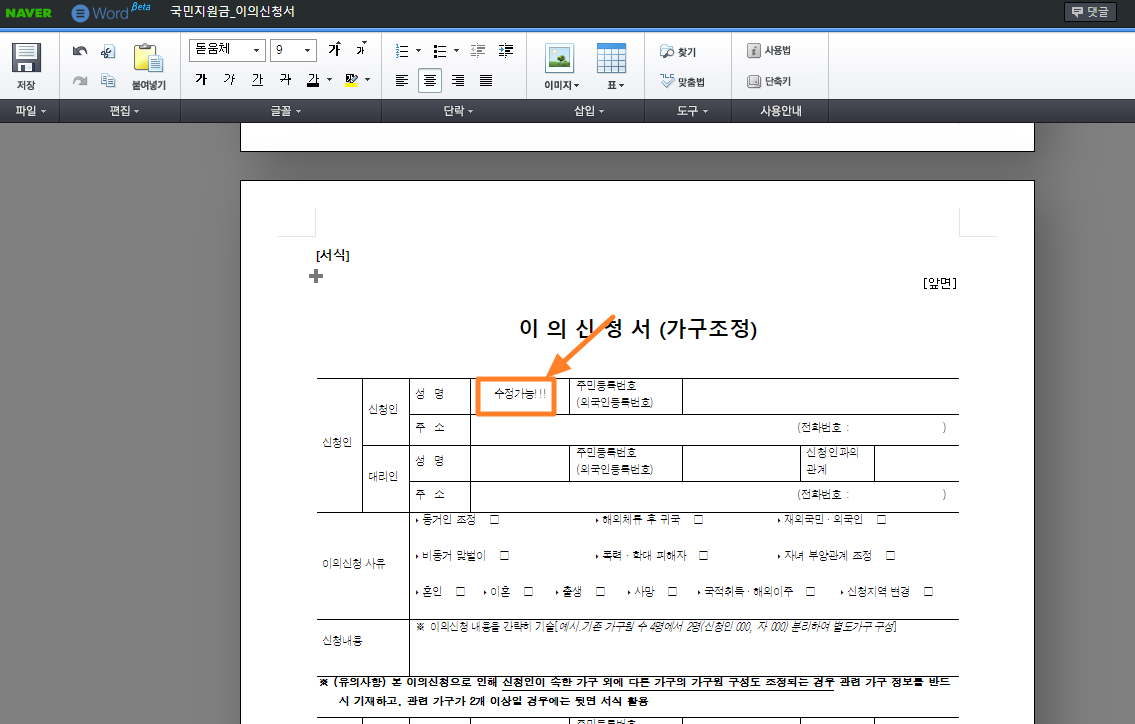1135x724 pixels.
Task: Copy selection with the copy icon
Action: pyautogui.click(x=108, y=80)
